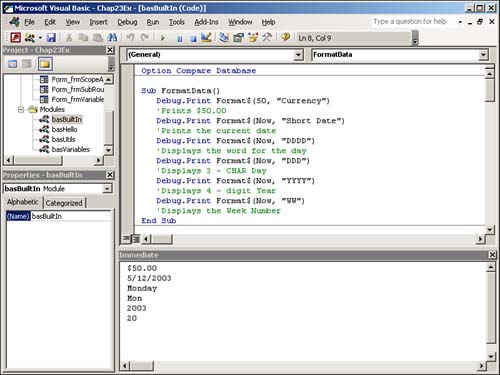The image size is (500, 375).
Task: Click Procedure View button below code
Action: point(126,239)
